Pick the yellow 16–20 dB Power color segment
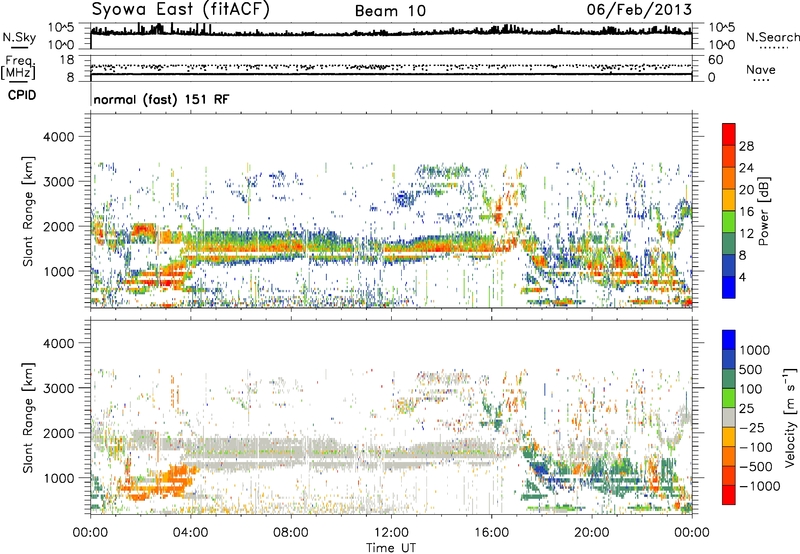Screen dimensions: 800x554 tap(729, 200)
